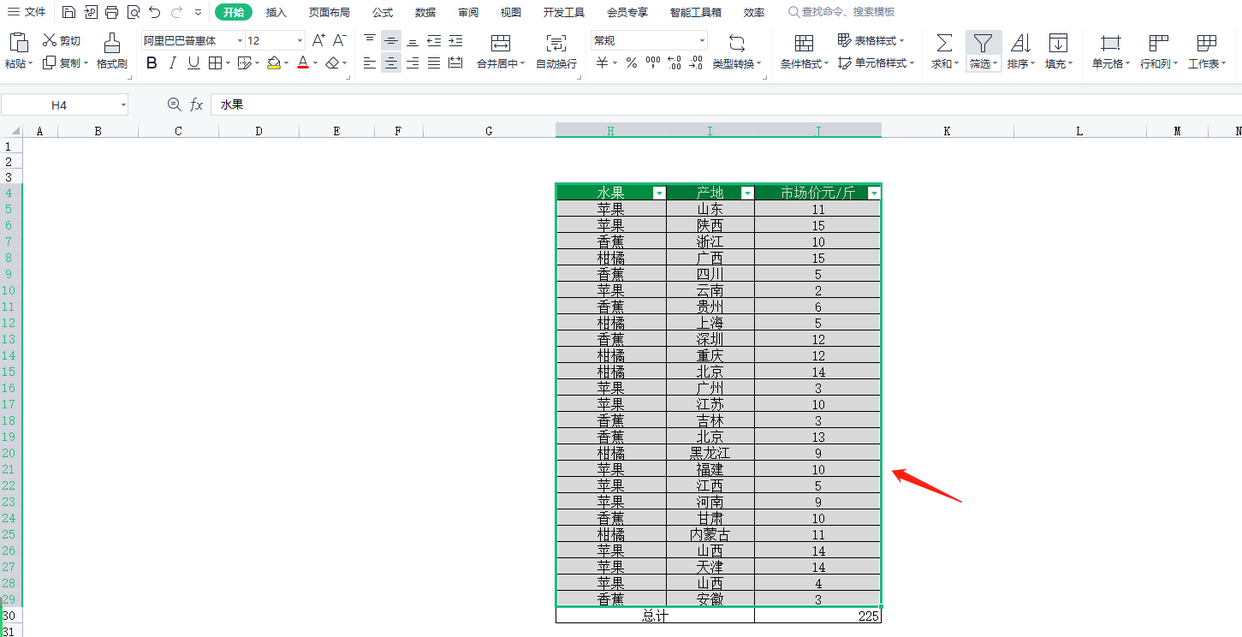Decrease font size with A- icon

click(x=340, y=41)
